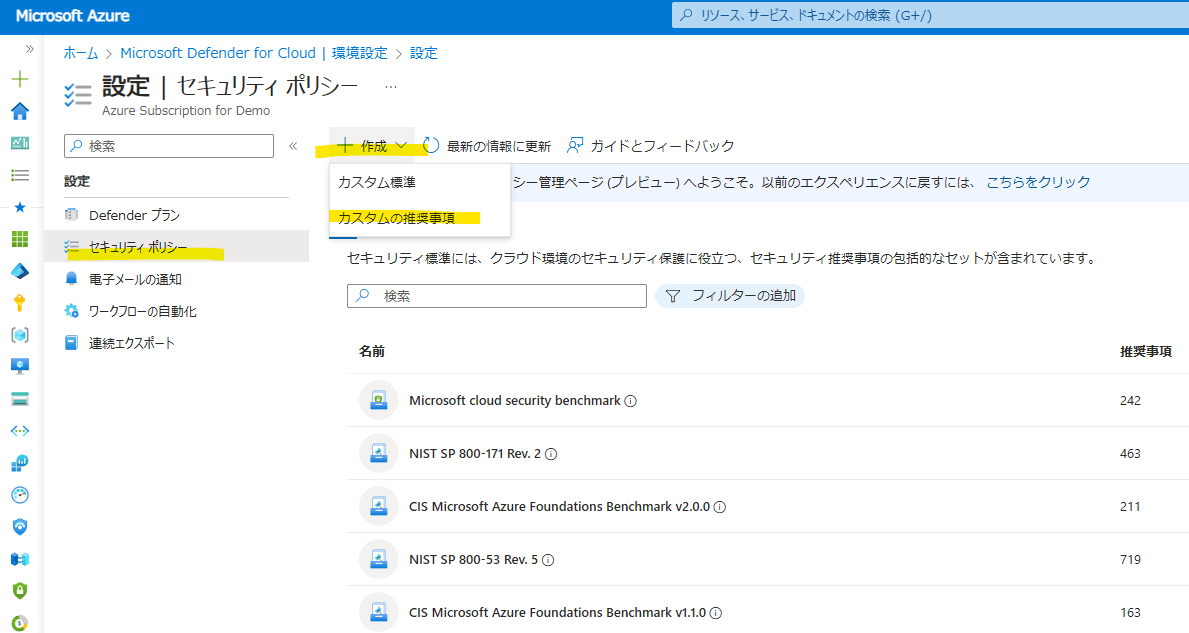Click the Security policy checklist title icon
Screen dimensions: 1189x633
78,95
